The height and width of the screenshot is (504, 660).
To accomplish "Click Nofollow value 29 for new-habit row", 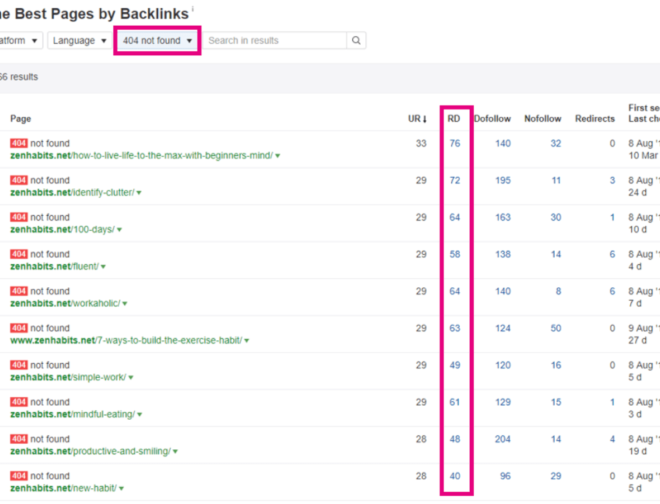I will [556, 476].
